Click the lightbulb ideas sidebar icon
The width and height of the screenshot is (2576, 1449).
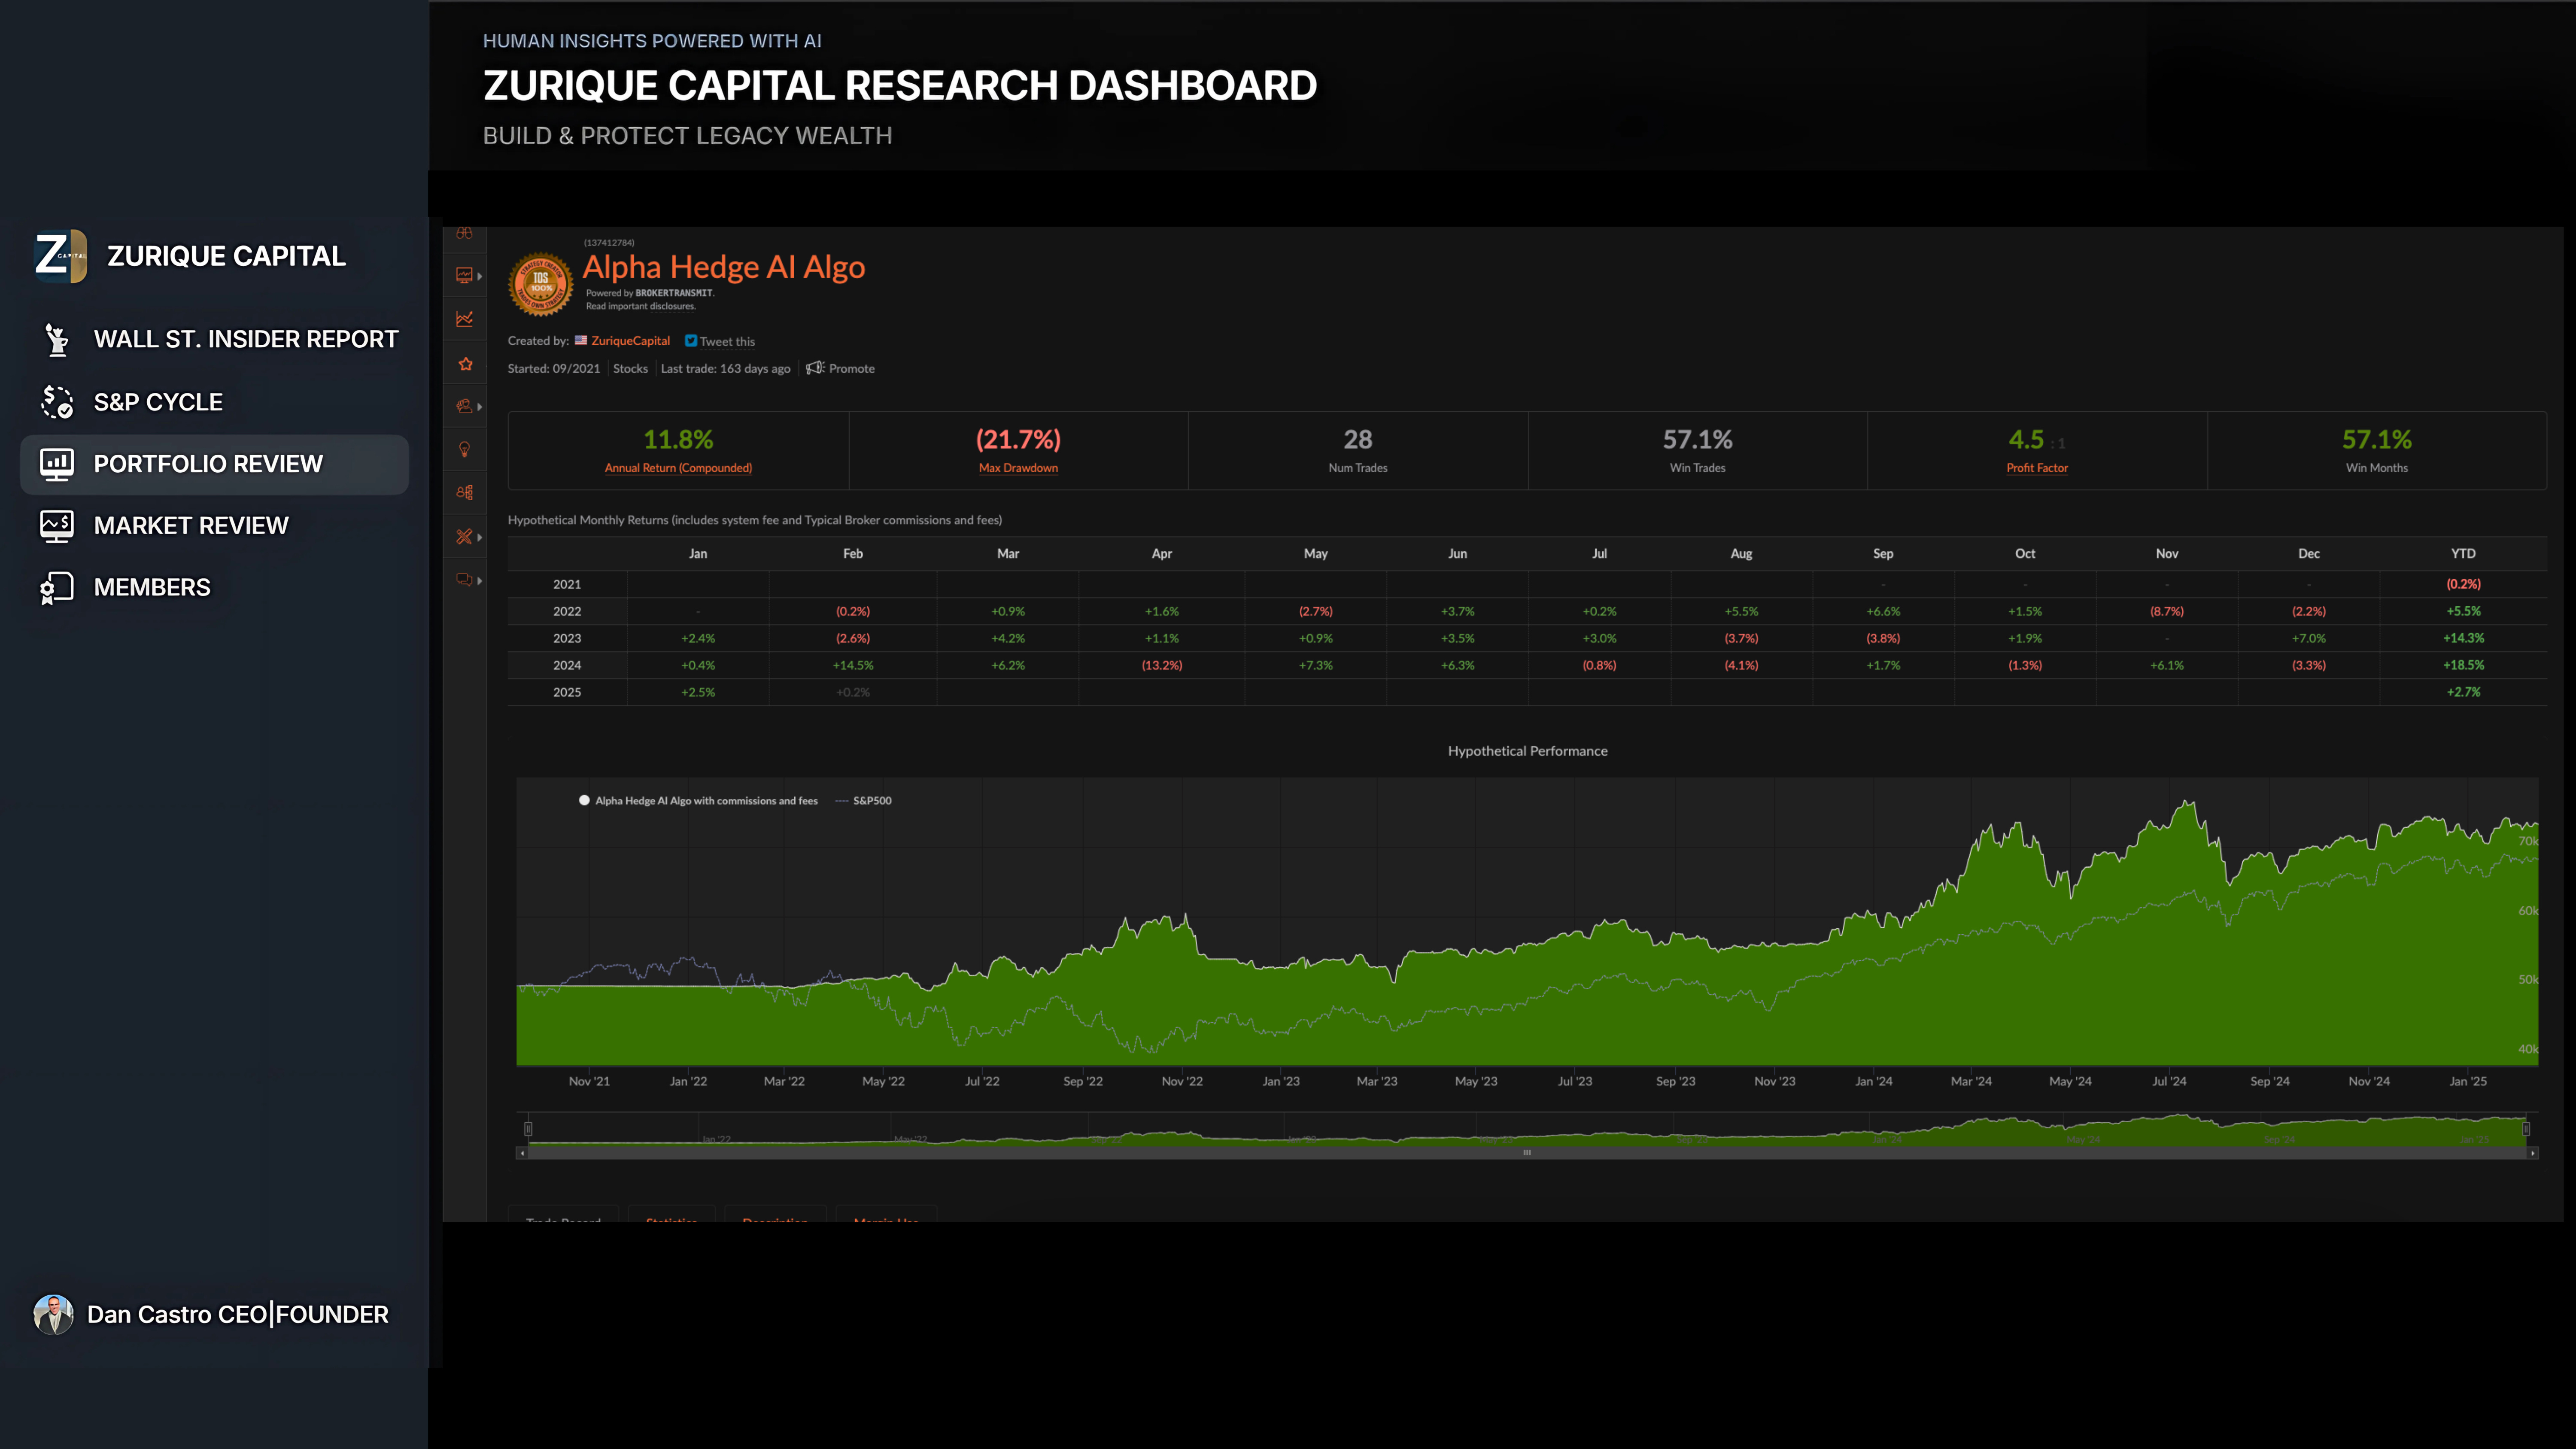464,450
